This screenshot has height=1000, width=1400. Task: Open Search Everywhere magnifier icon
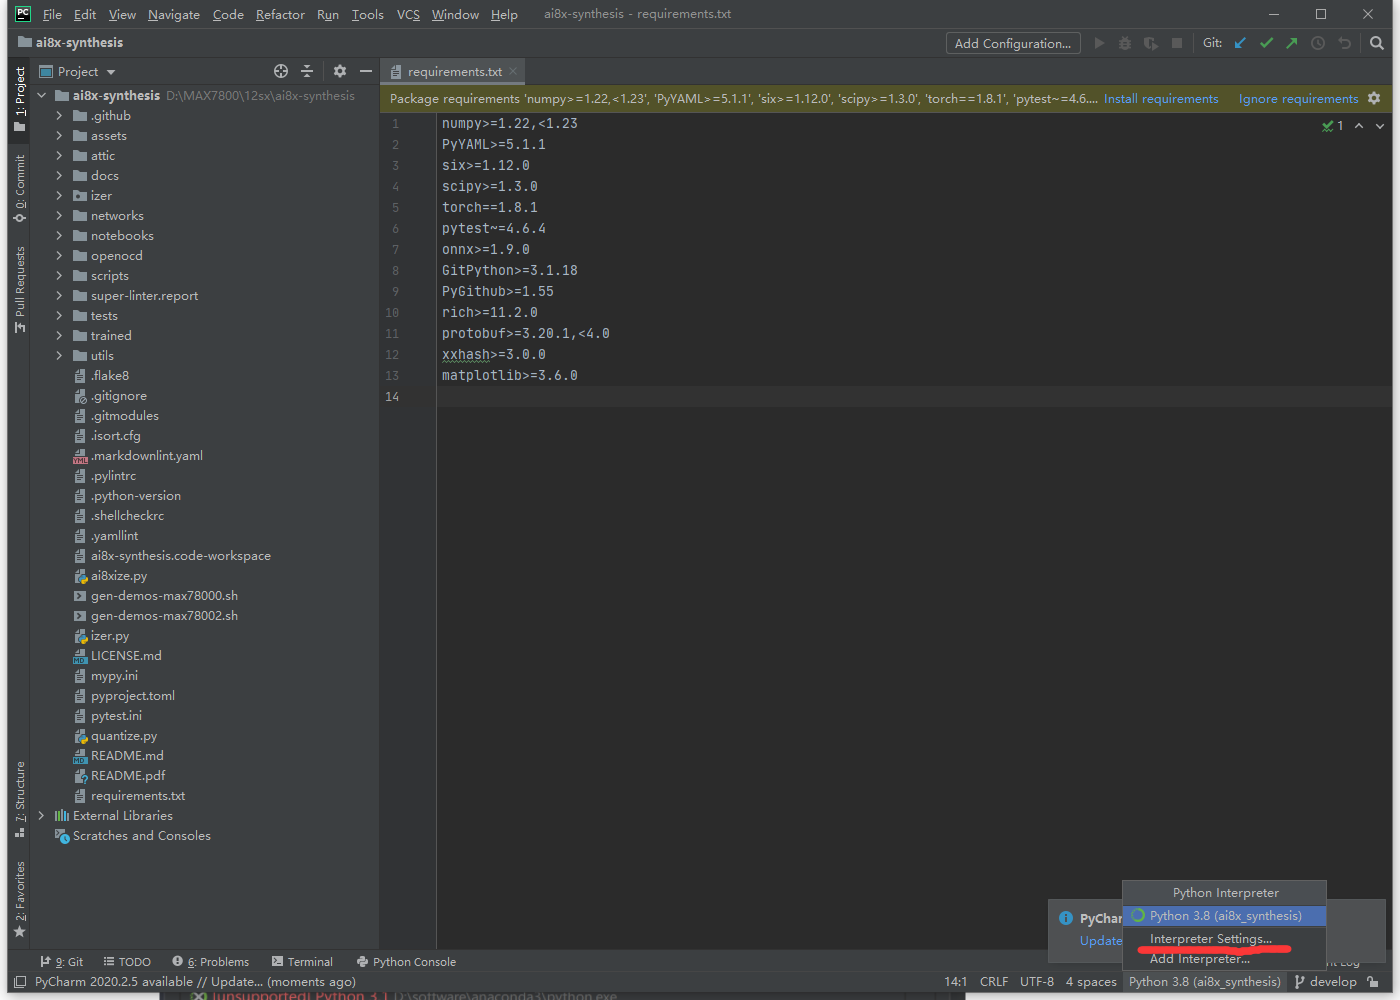[x=1377, y=43]
